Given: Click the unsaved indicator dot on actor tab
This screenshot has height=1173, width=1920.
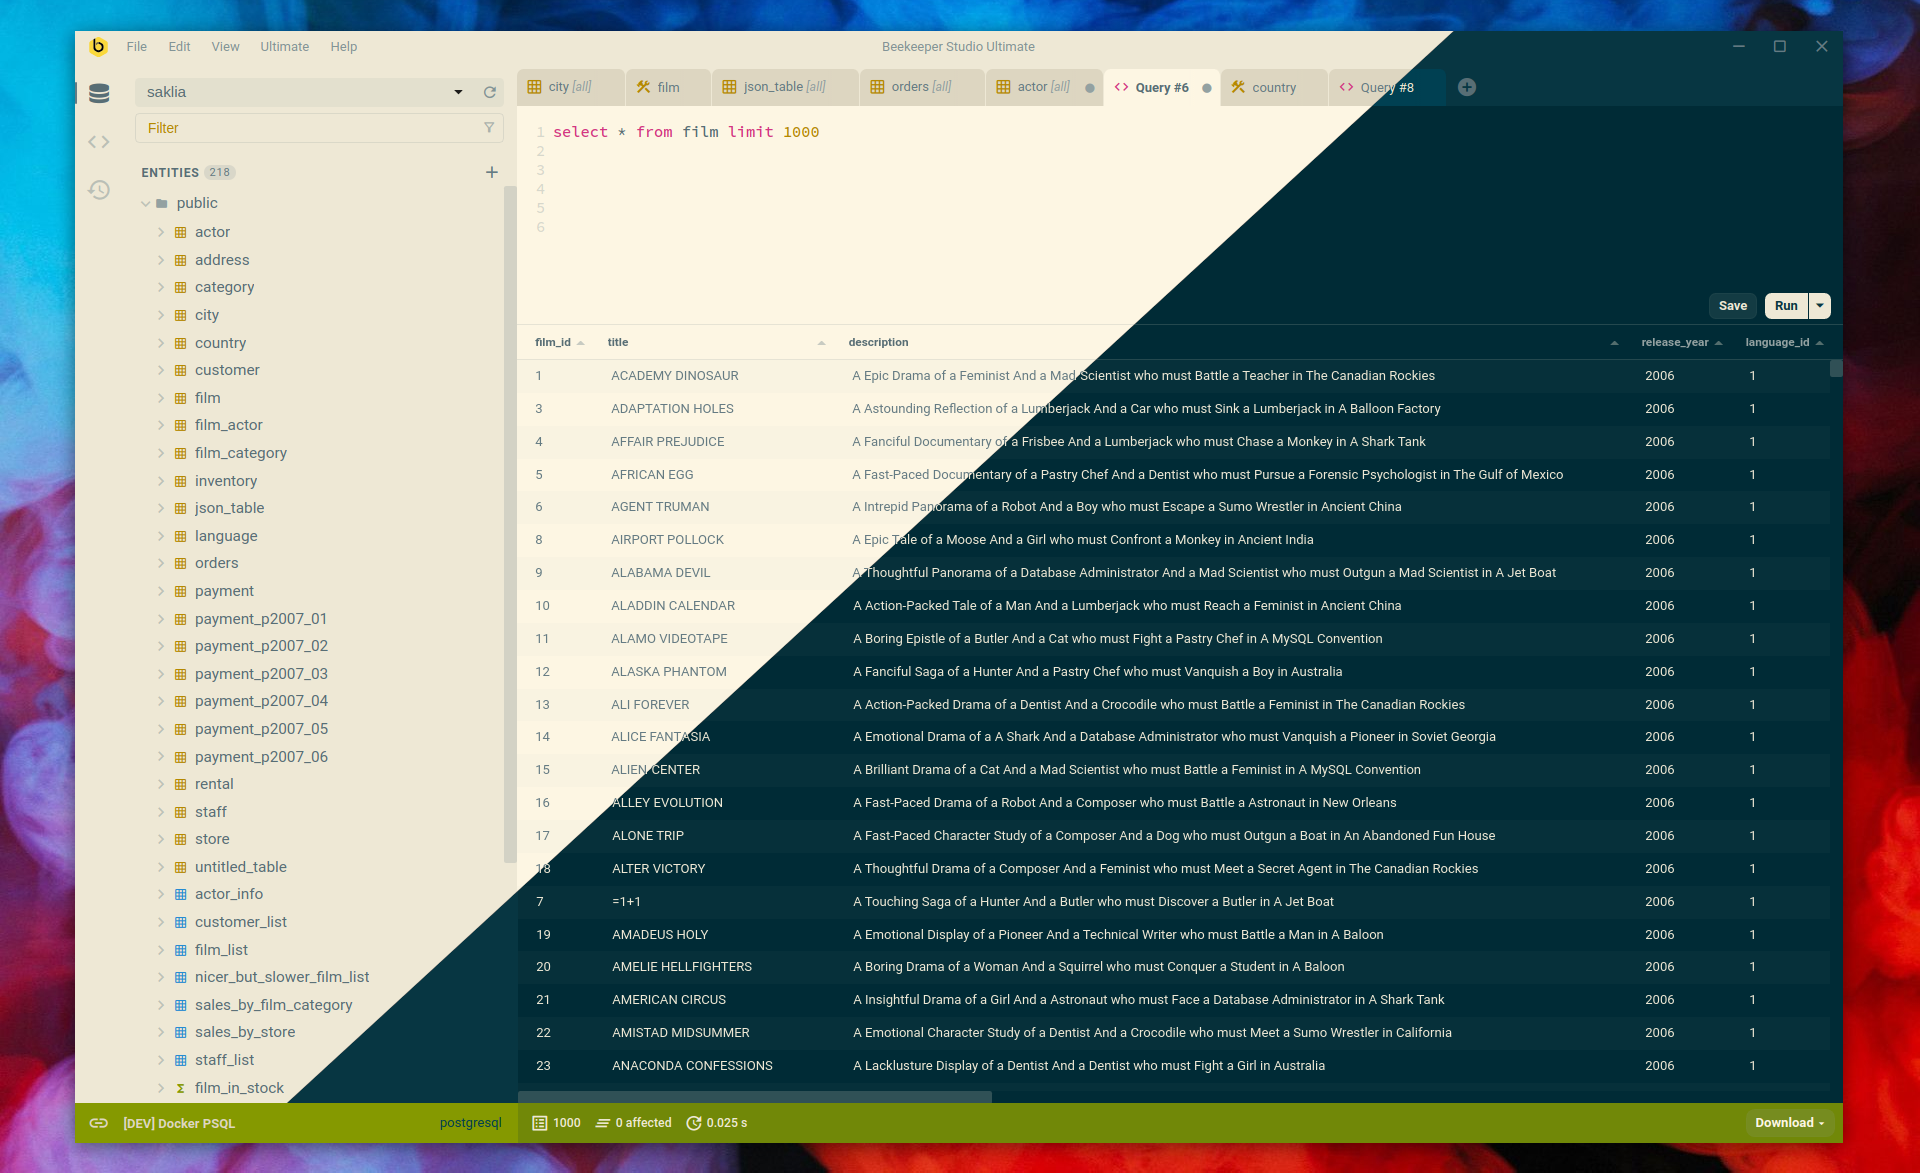Looking at the screenshot, I should click(1090, 86).
